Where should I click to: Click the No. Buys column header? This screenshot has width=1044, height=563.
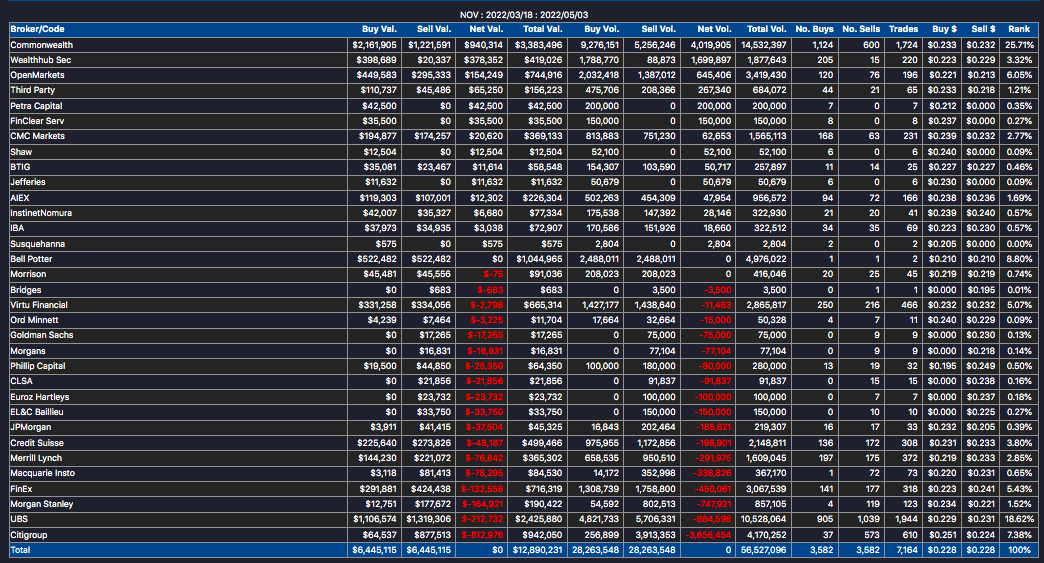pos(814,29)
